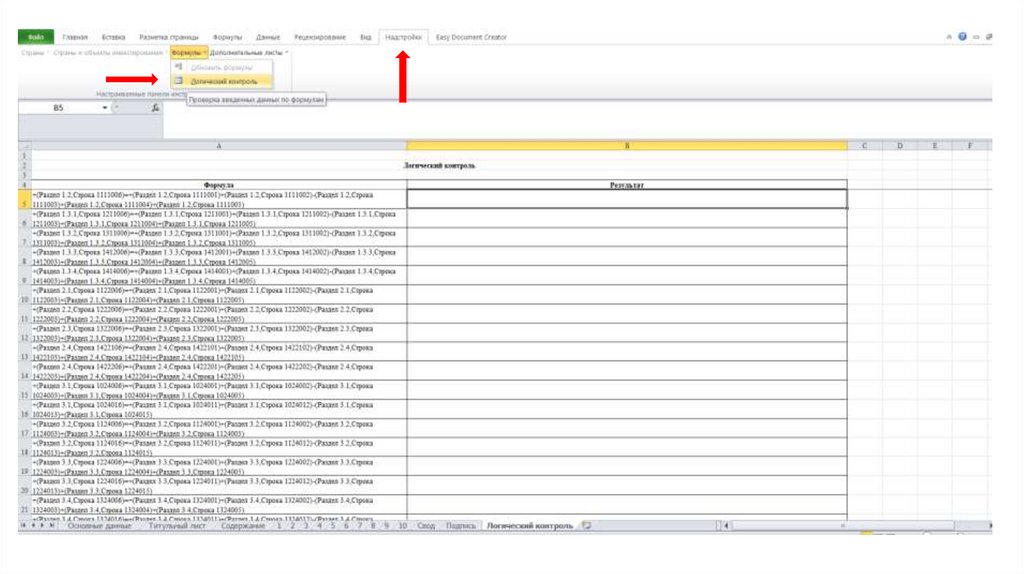
Task: Open the Разметка страницы ribbon tab
Action: 169,37
